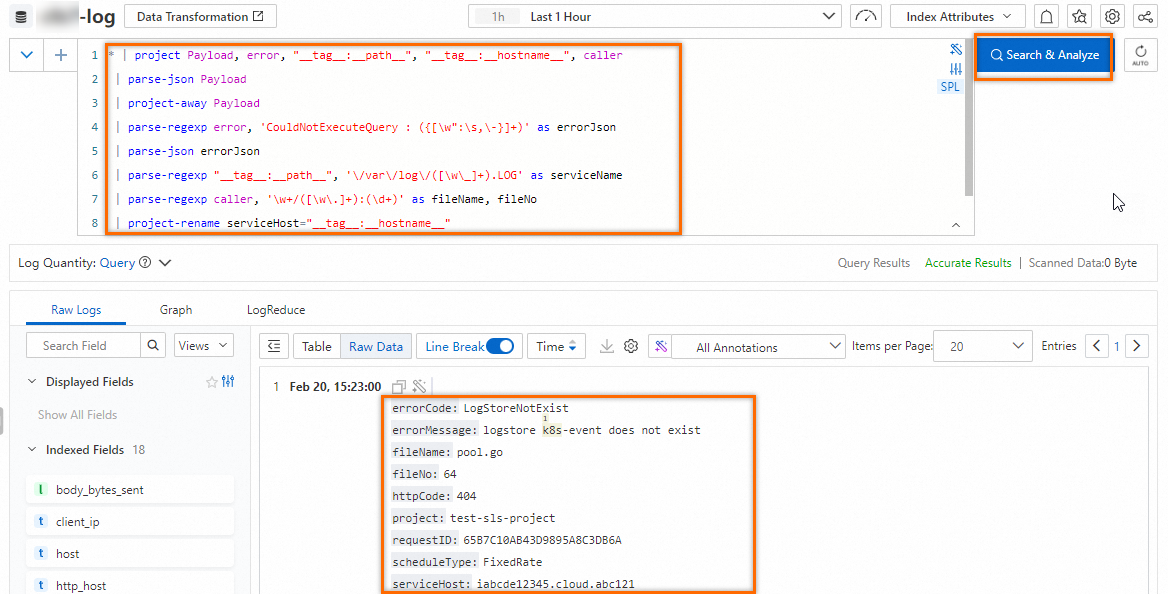Click the httpCode value 404
1168x594 pixels.
[466, 496]
